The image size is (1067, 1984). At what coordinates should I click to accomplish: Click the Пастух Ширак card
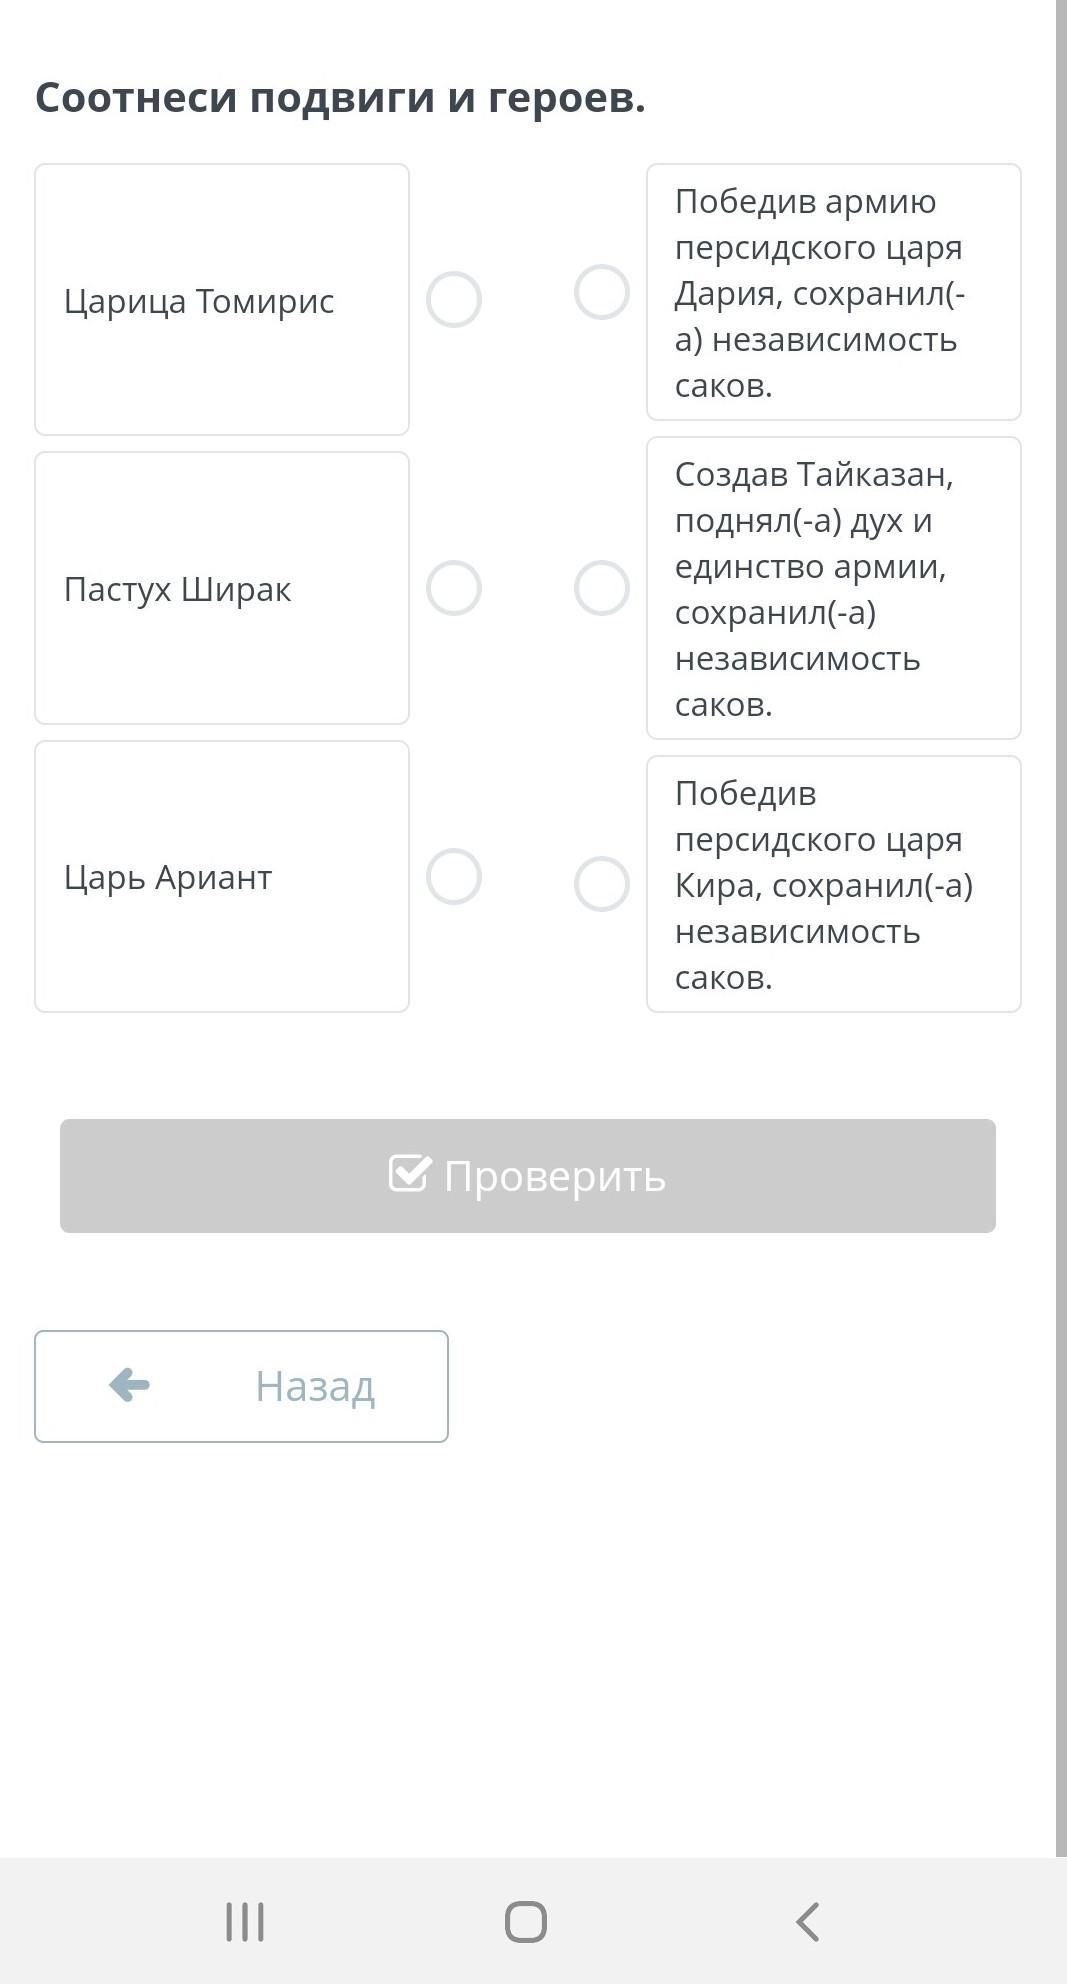222,588
